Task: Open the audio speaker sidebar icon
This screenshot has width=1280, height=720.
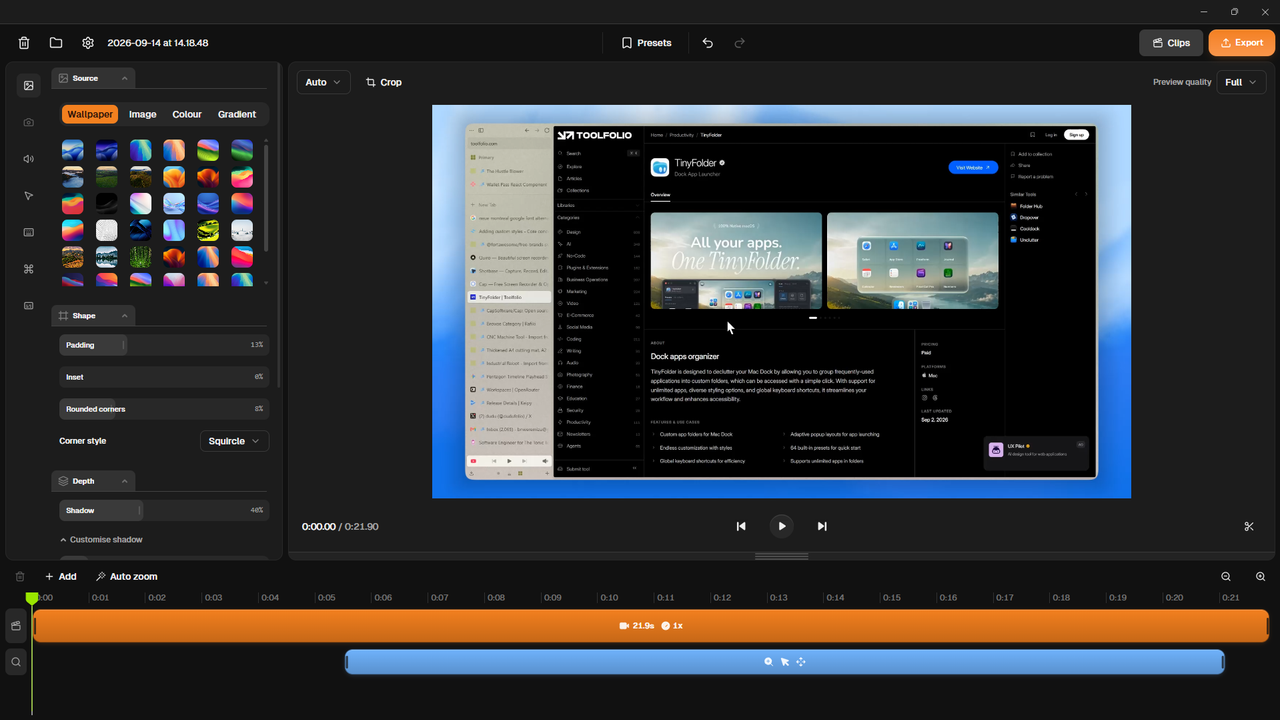Action: (x=29, y=159)
